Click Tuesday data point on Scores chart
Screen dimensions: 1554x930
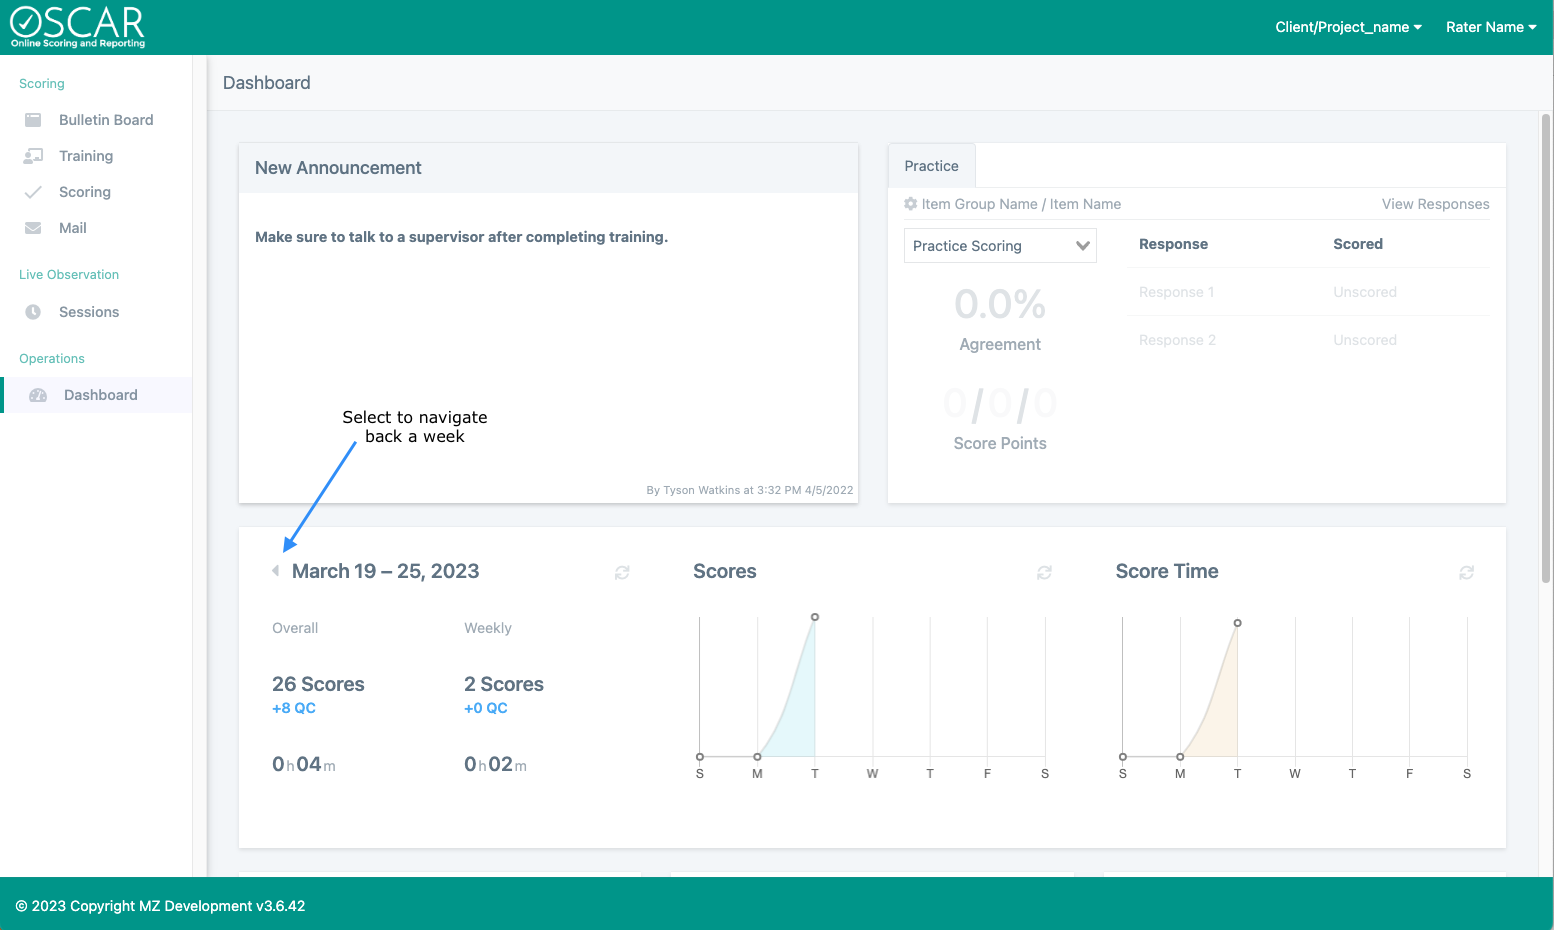815,617
